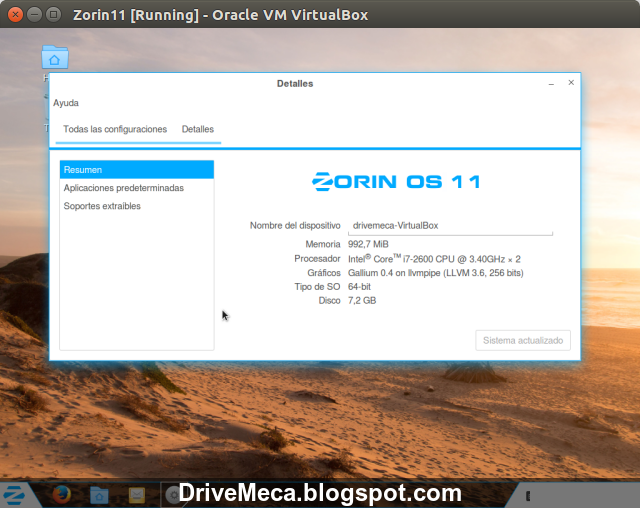Close the VirtualBox window with red button
This screenshot has width=640, height=508.
pos(15,15)
